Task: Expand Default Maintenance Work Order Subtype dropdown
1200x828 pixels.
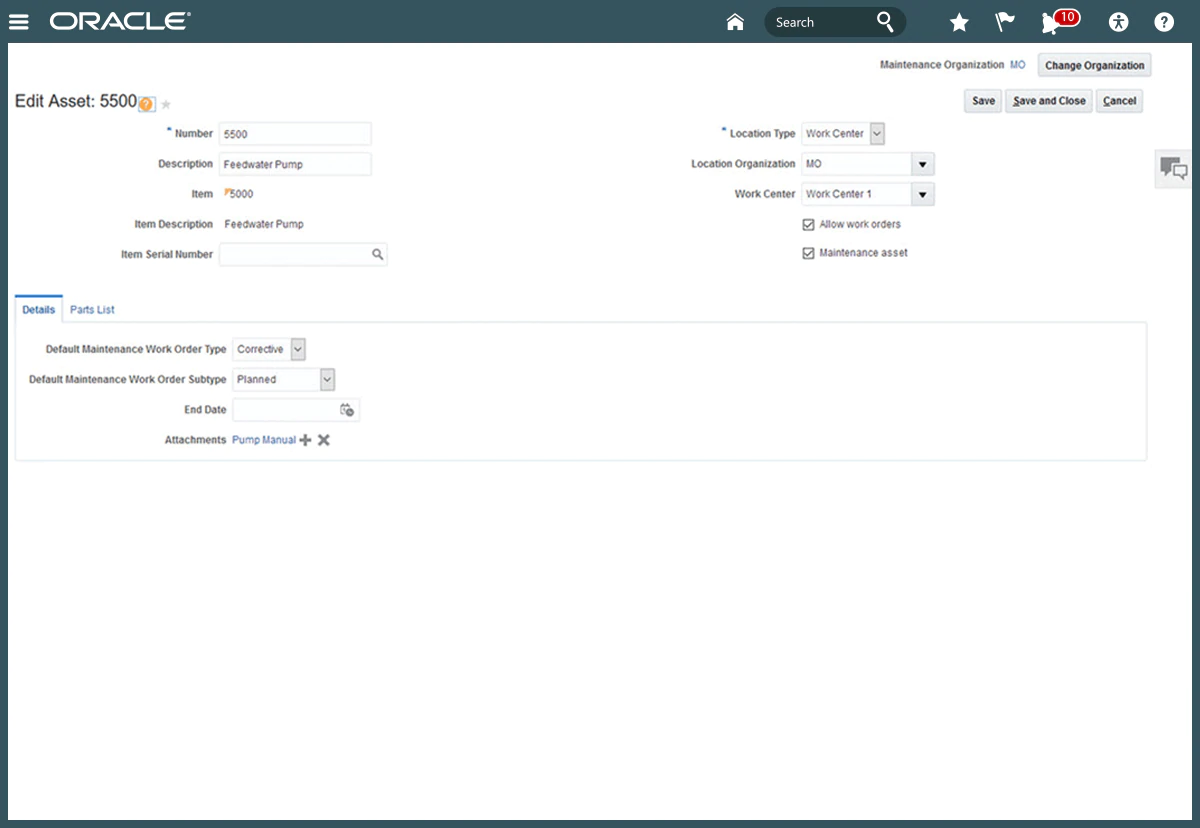Action: [327, 380]
